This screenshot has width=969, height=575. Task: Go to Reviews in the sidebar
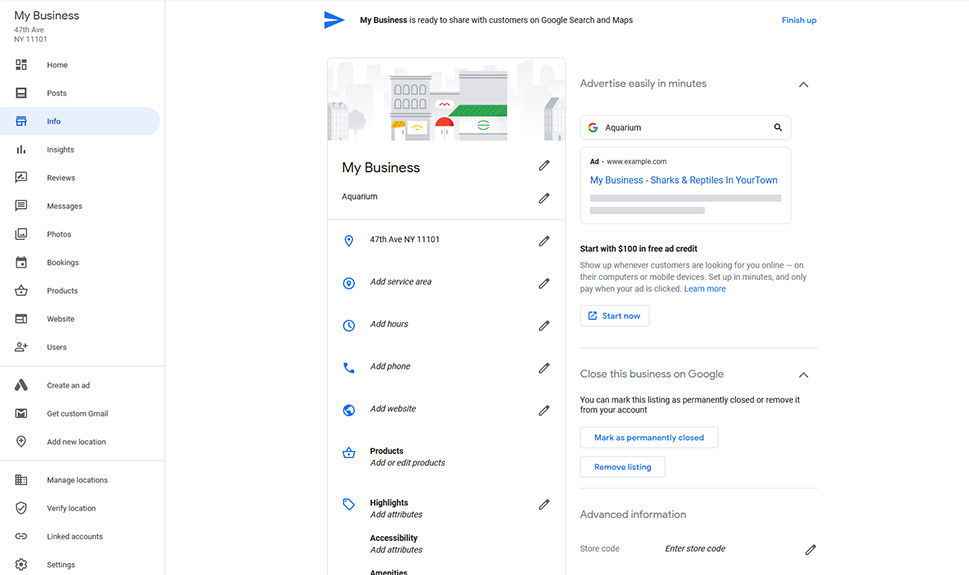point(60,178)
